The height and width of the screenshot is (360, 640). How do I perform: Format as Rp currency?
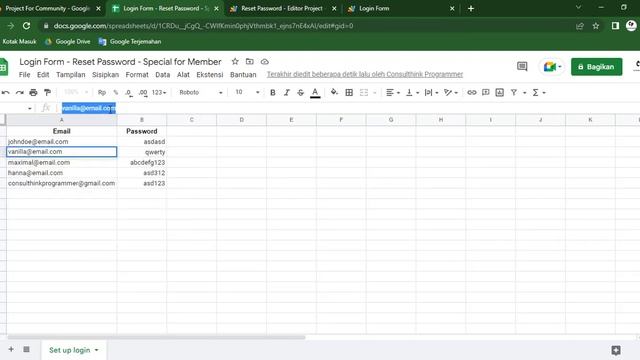point(102,93)
